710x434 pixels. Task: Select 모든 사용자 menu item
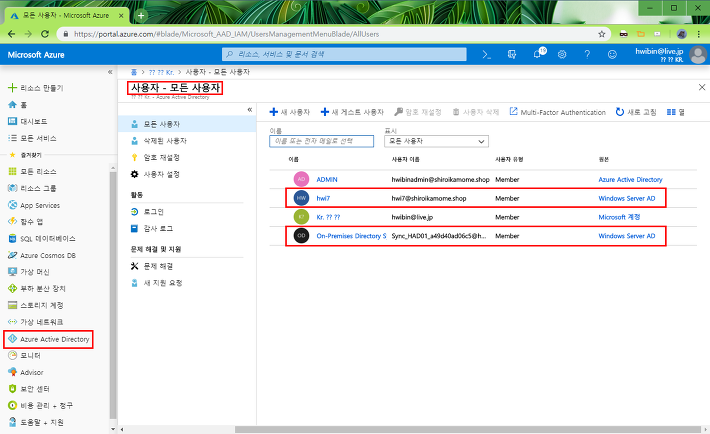click(187, 124)
